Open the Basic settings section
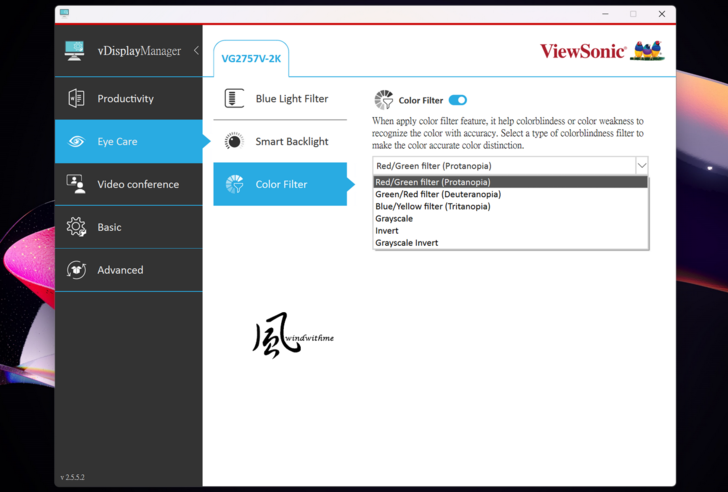728x492 pixels. 129,227
